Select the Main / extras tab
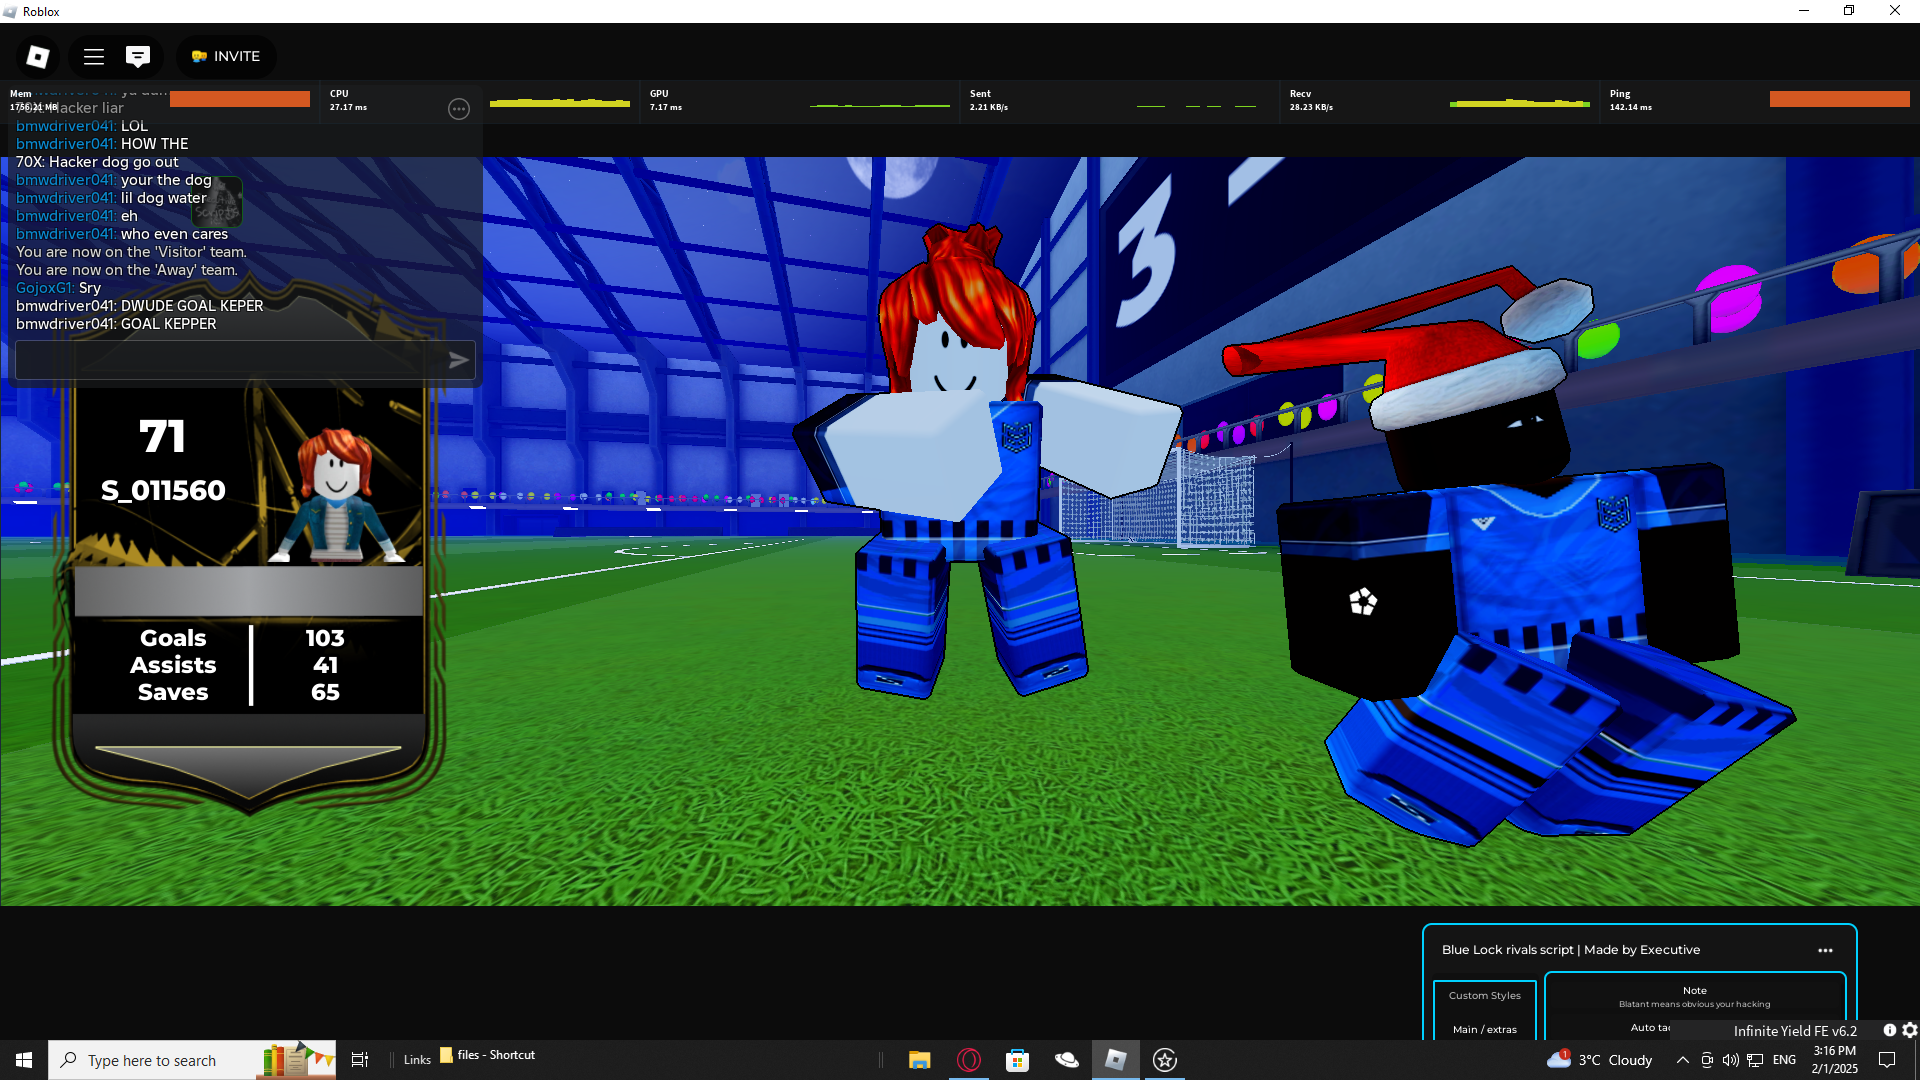The height and width of the screenshot is (1080, 1920). tap(1484, 1029)
